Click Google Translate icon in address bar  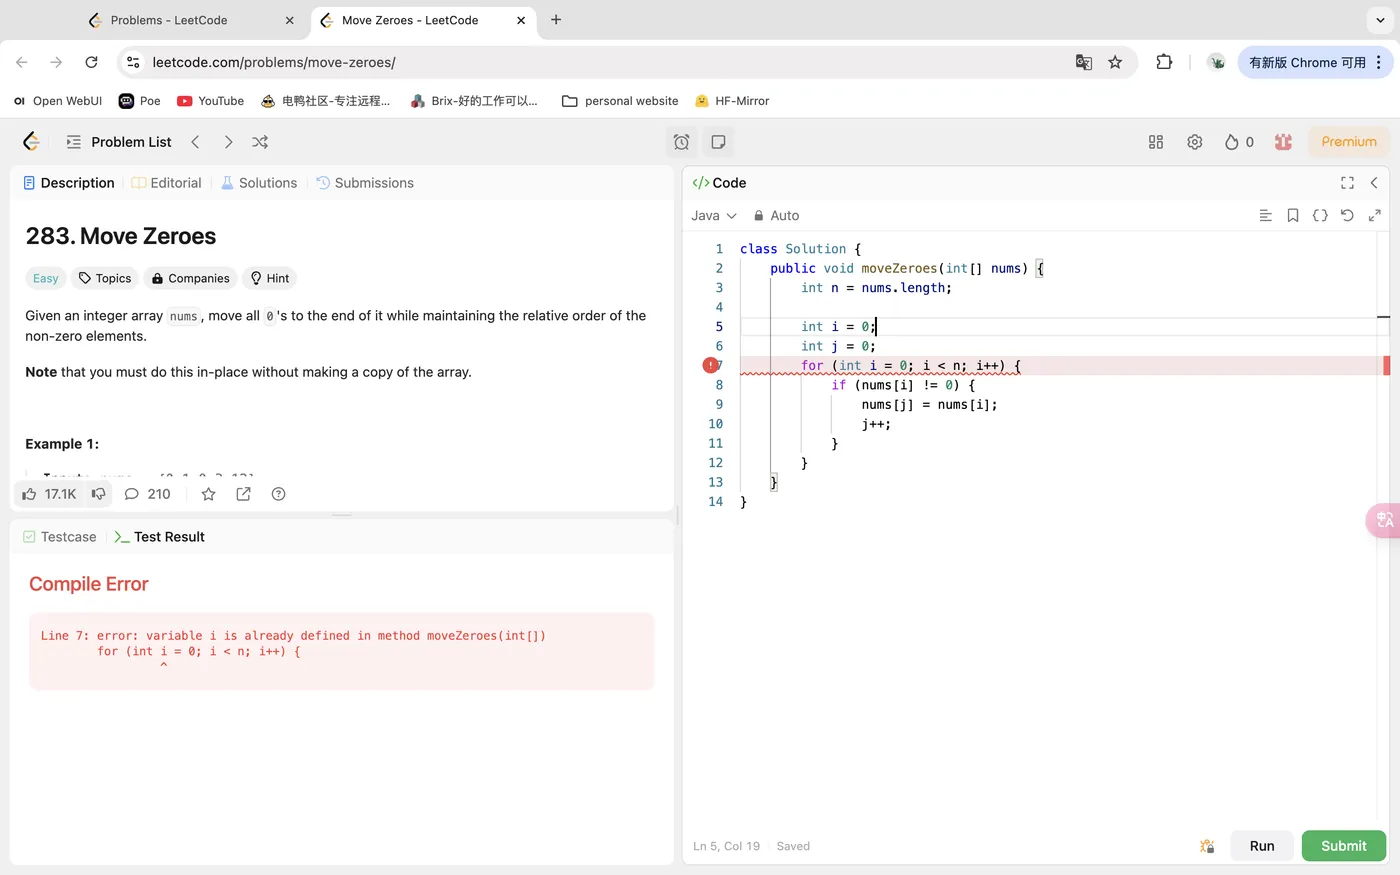(x=1083, y=62)
